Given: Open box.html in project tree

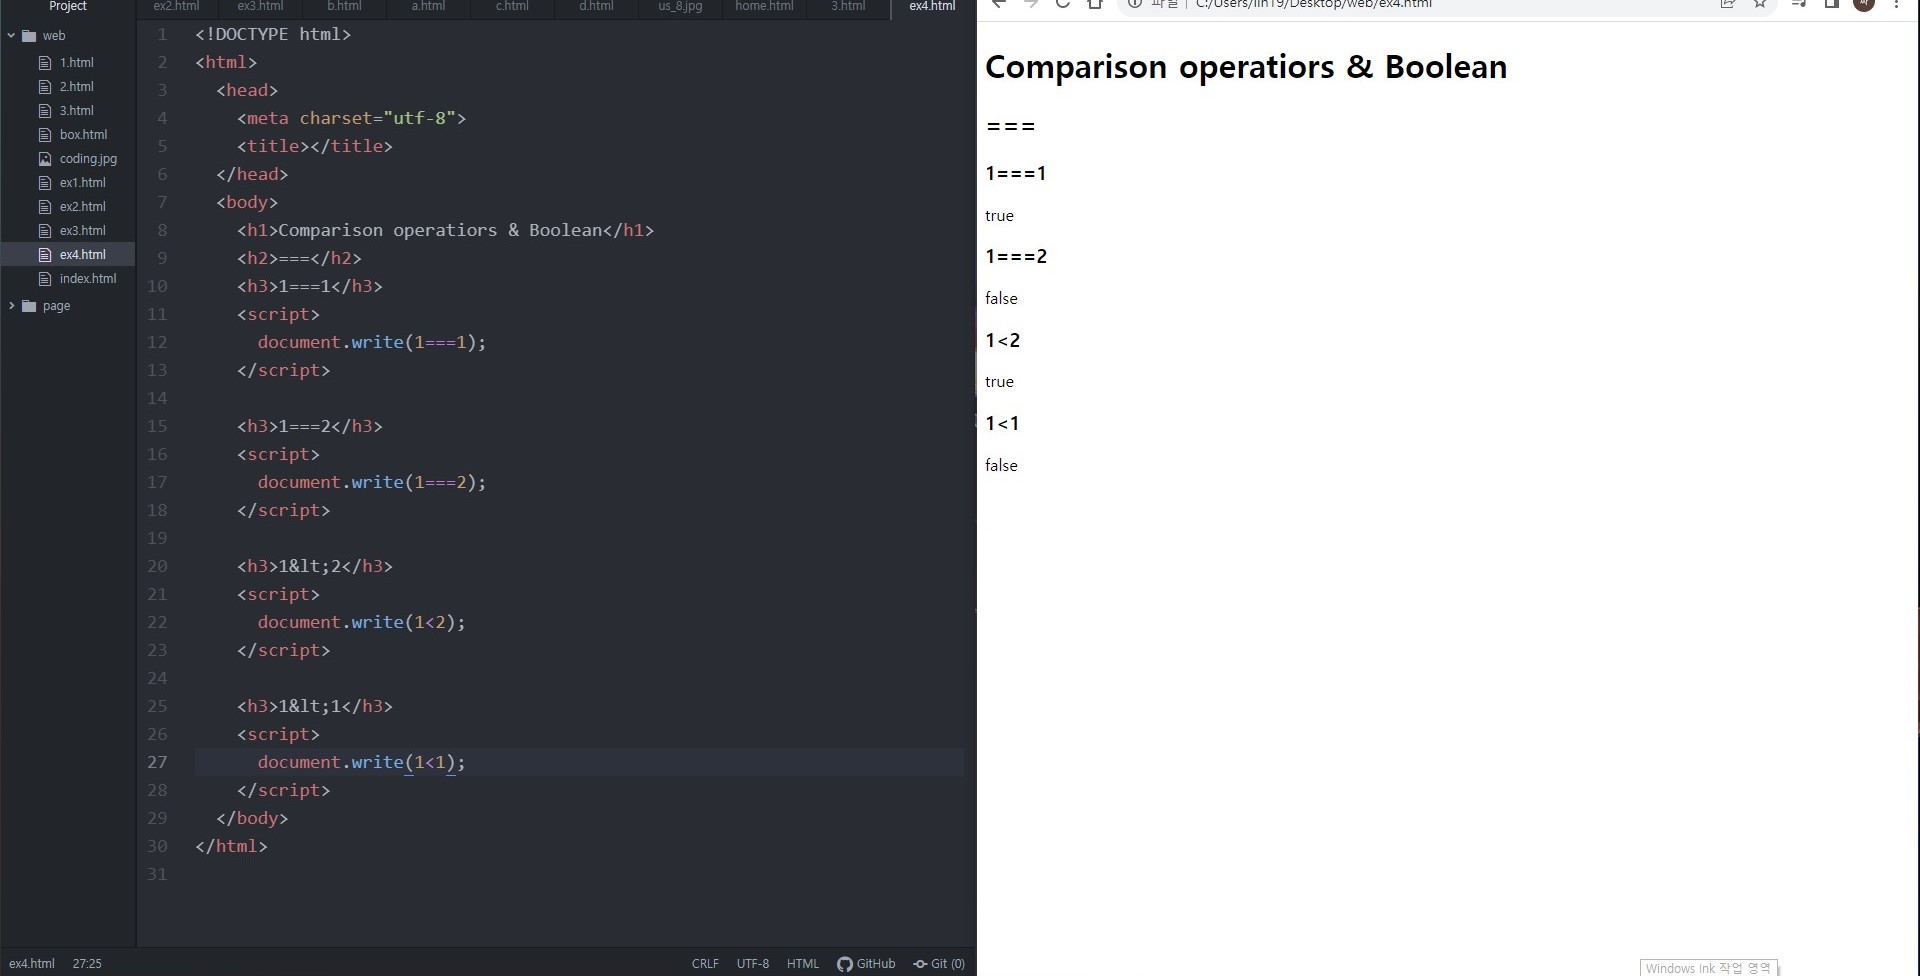Looking at the screenshot, I should pyautogui.click(x=83, y=134).
